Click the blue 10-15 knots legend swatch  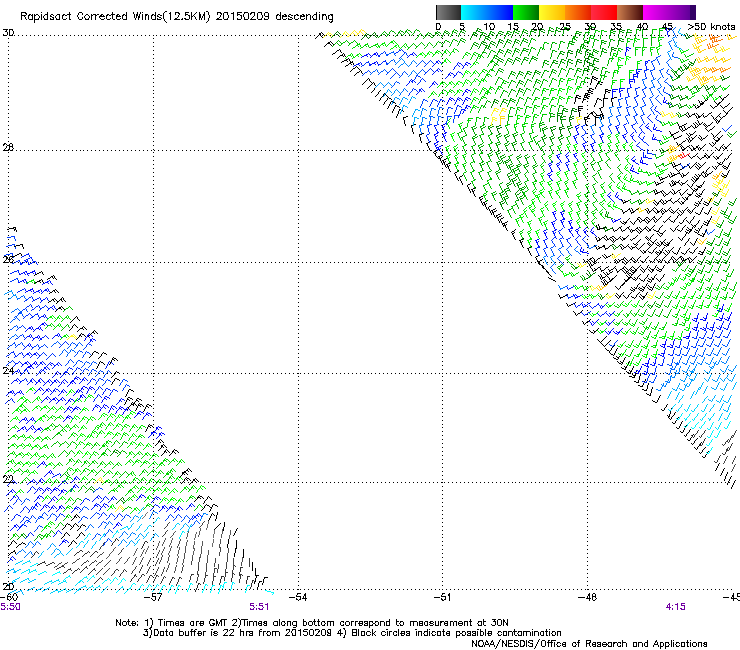(500, 12)
